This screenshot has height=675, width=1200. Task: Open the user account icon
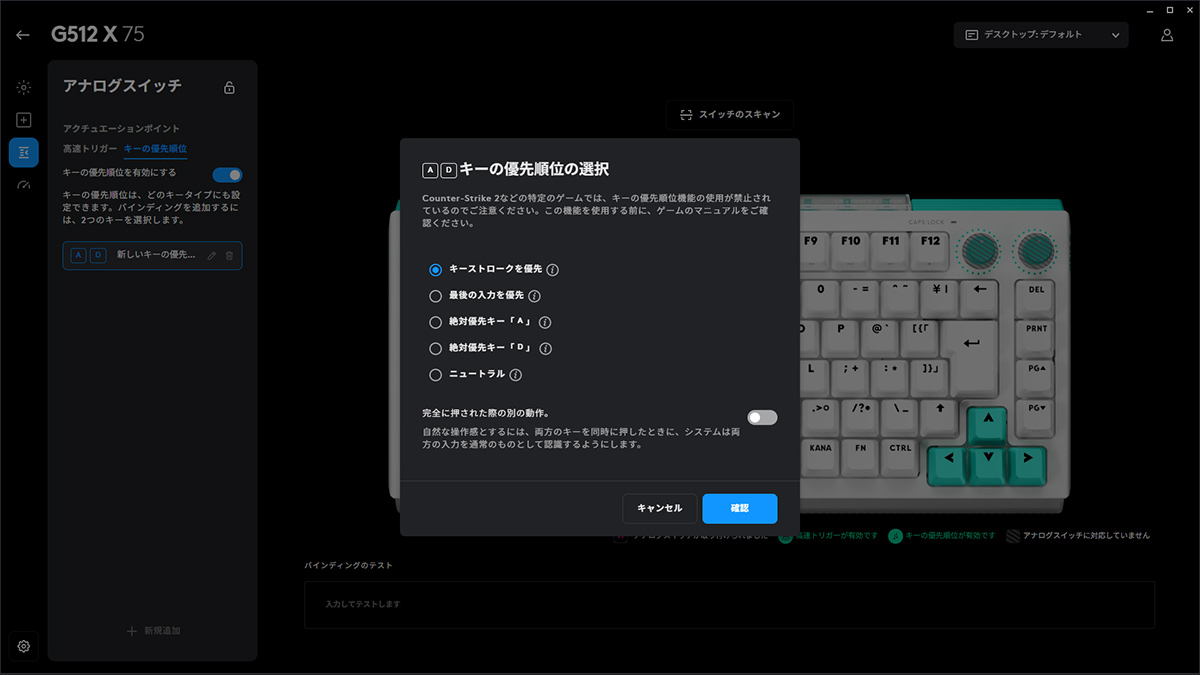1166,35
